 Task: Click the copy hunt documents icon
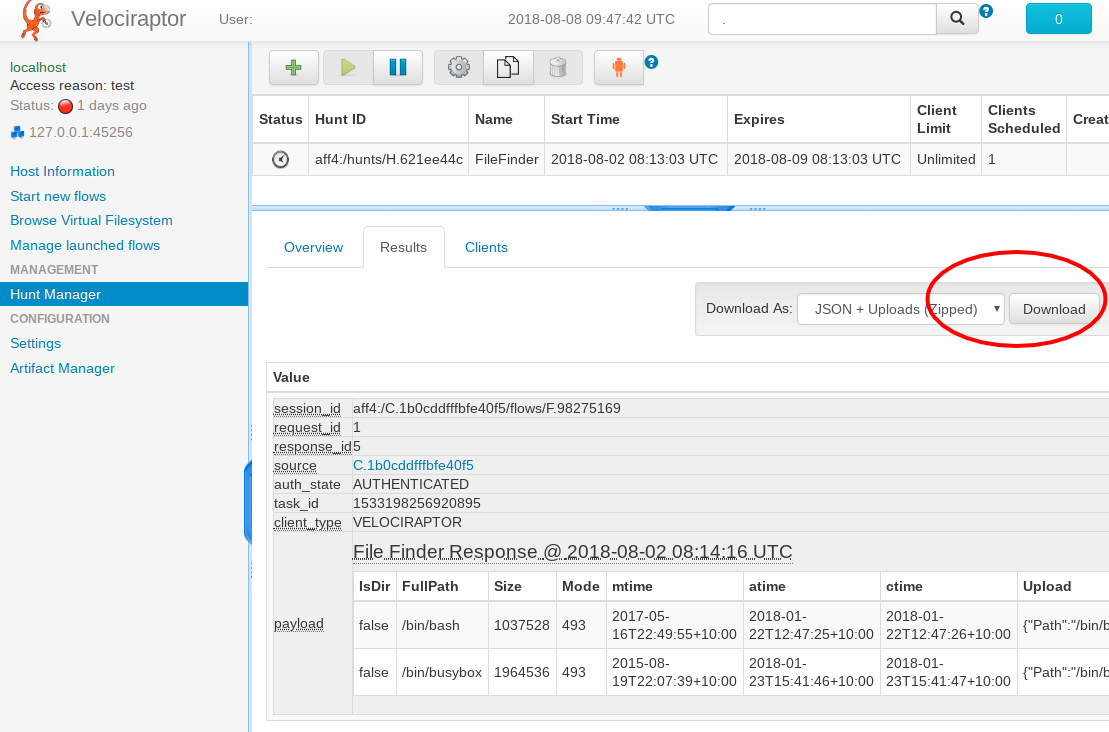pos(508,68)
